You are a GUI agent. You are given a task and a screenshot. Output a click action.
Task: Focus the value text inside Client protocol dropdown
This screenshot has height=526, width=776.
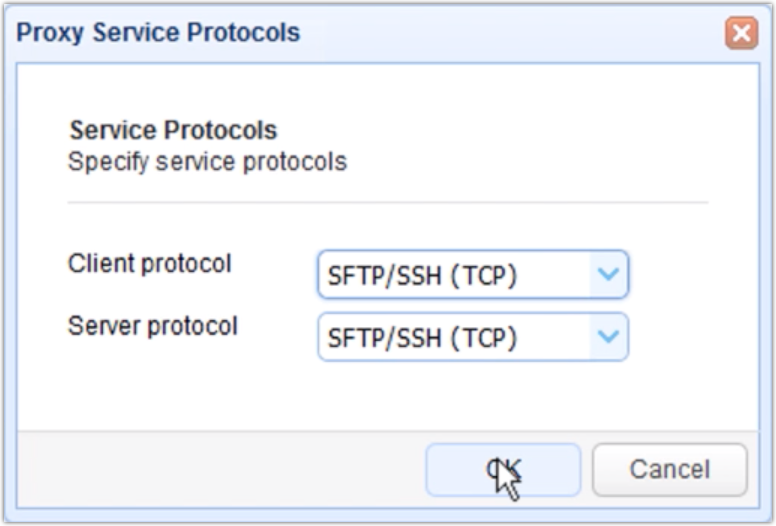[x=422, y=275]
